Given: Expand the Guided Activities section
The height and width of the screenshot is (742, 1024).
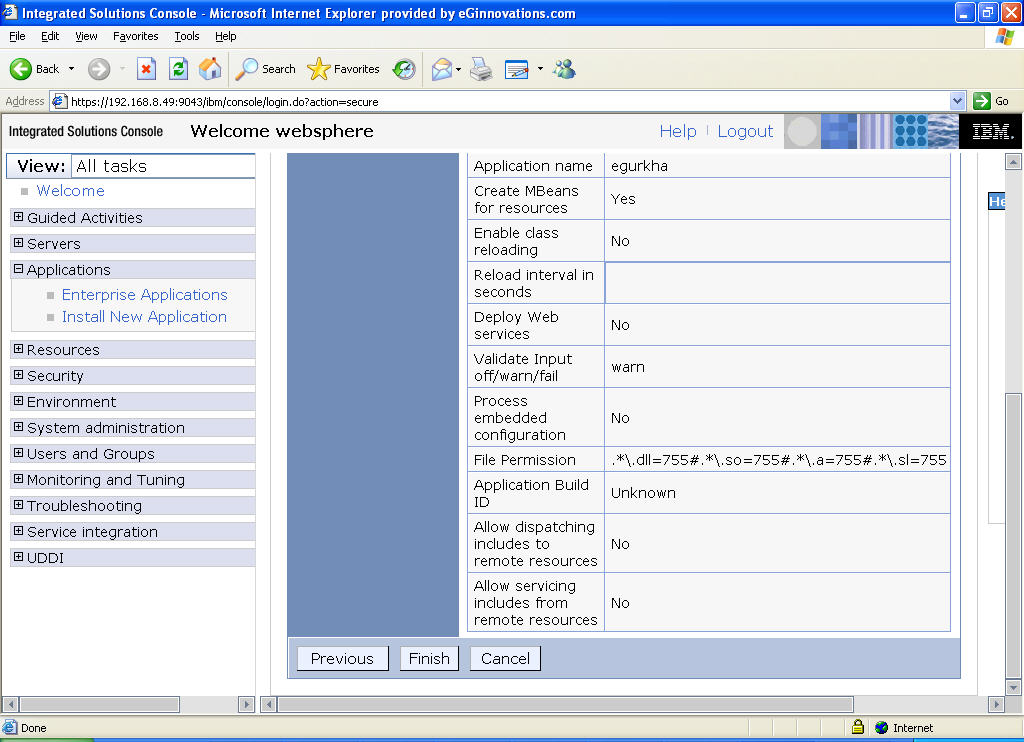Looking at the screenshot, I should (x=18, y=217).
